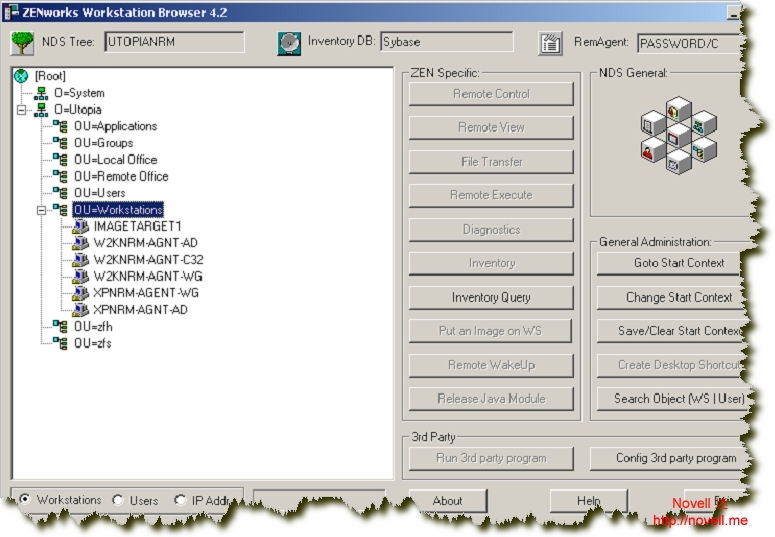Screen dimensions: 775x537
Task: Minimize the ZENworks Workstation Browser window
Action: [733, 14]
